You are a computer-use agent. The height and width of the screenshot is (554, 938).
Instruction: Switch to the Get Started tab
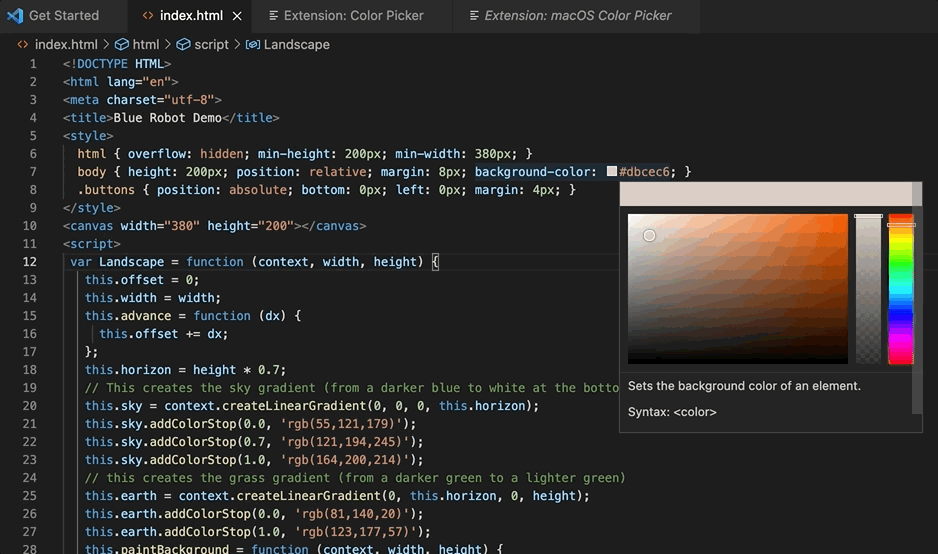click(63, 16)
